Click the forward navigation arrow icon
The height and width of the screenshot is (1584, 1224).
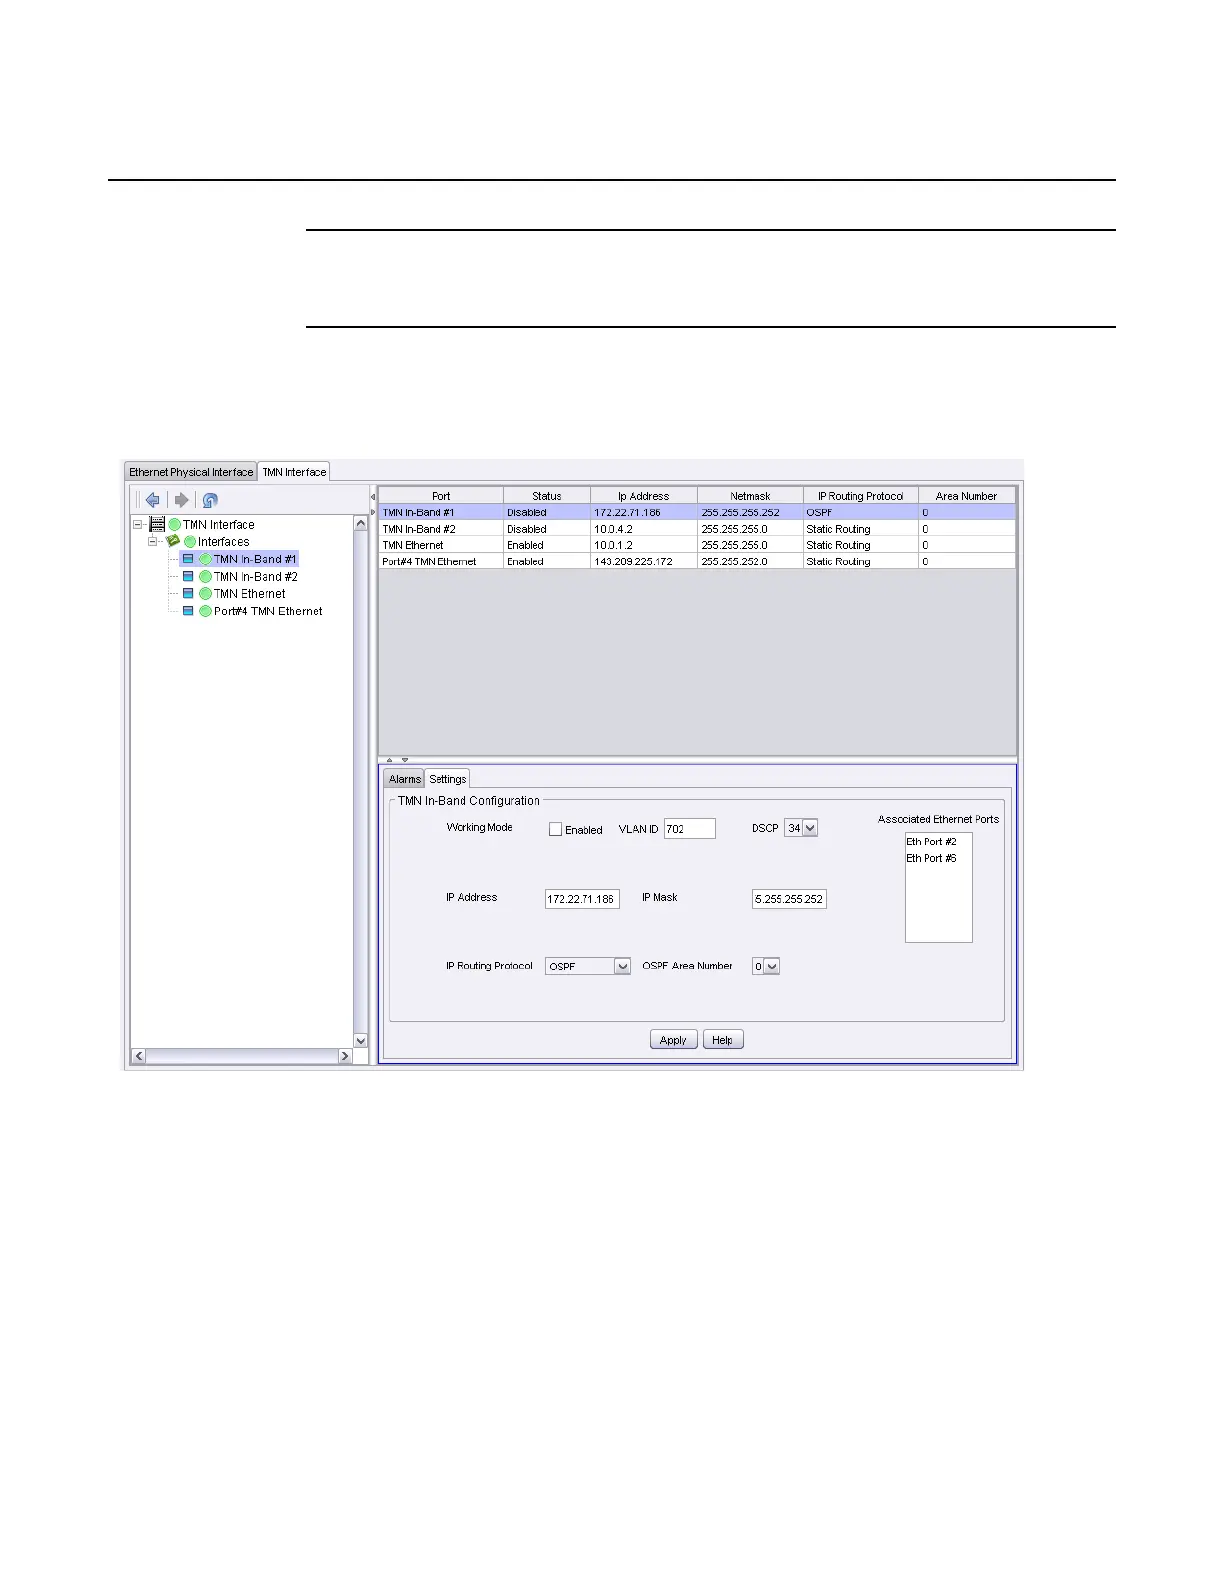click(181, 500)
